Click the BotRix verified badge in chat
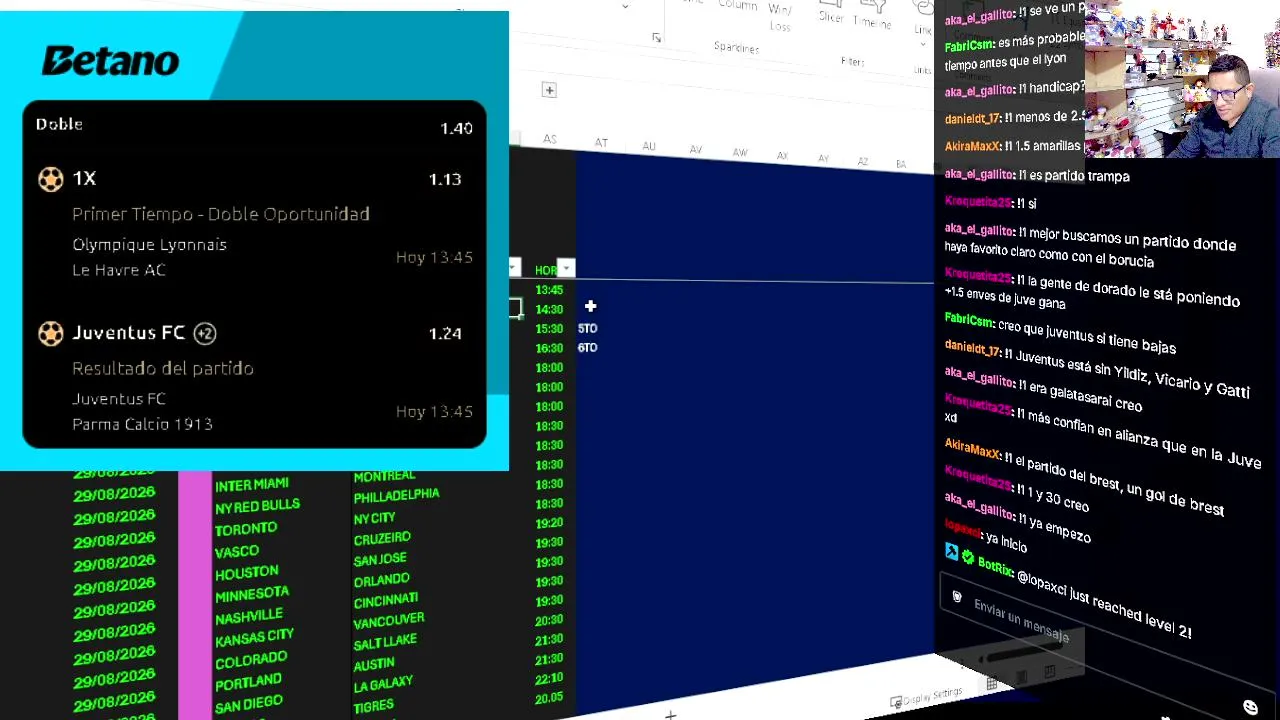The width and height of the screenshot is (1280, 720). point(967,556)
